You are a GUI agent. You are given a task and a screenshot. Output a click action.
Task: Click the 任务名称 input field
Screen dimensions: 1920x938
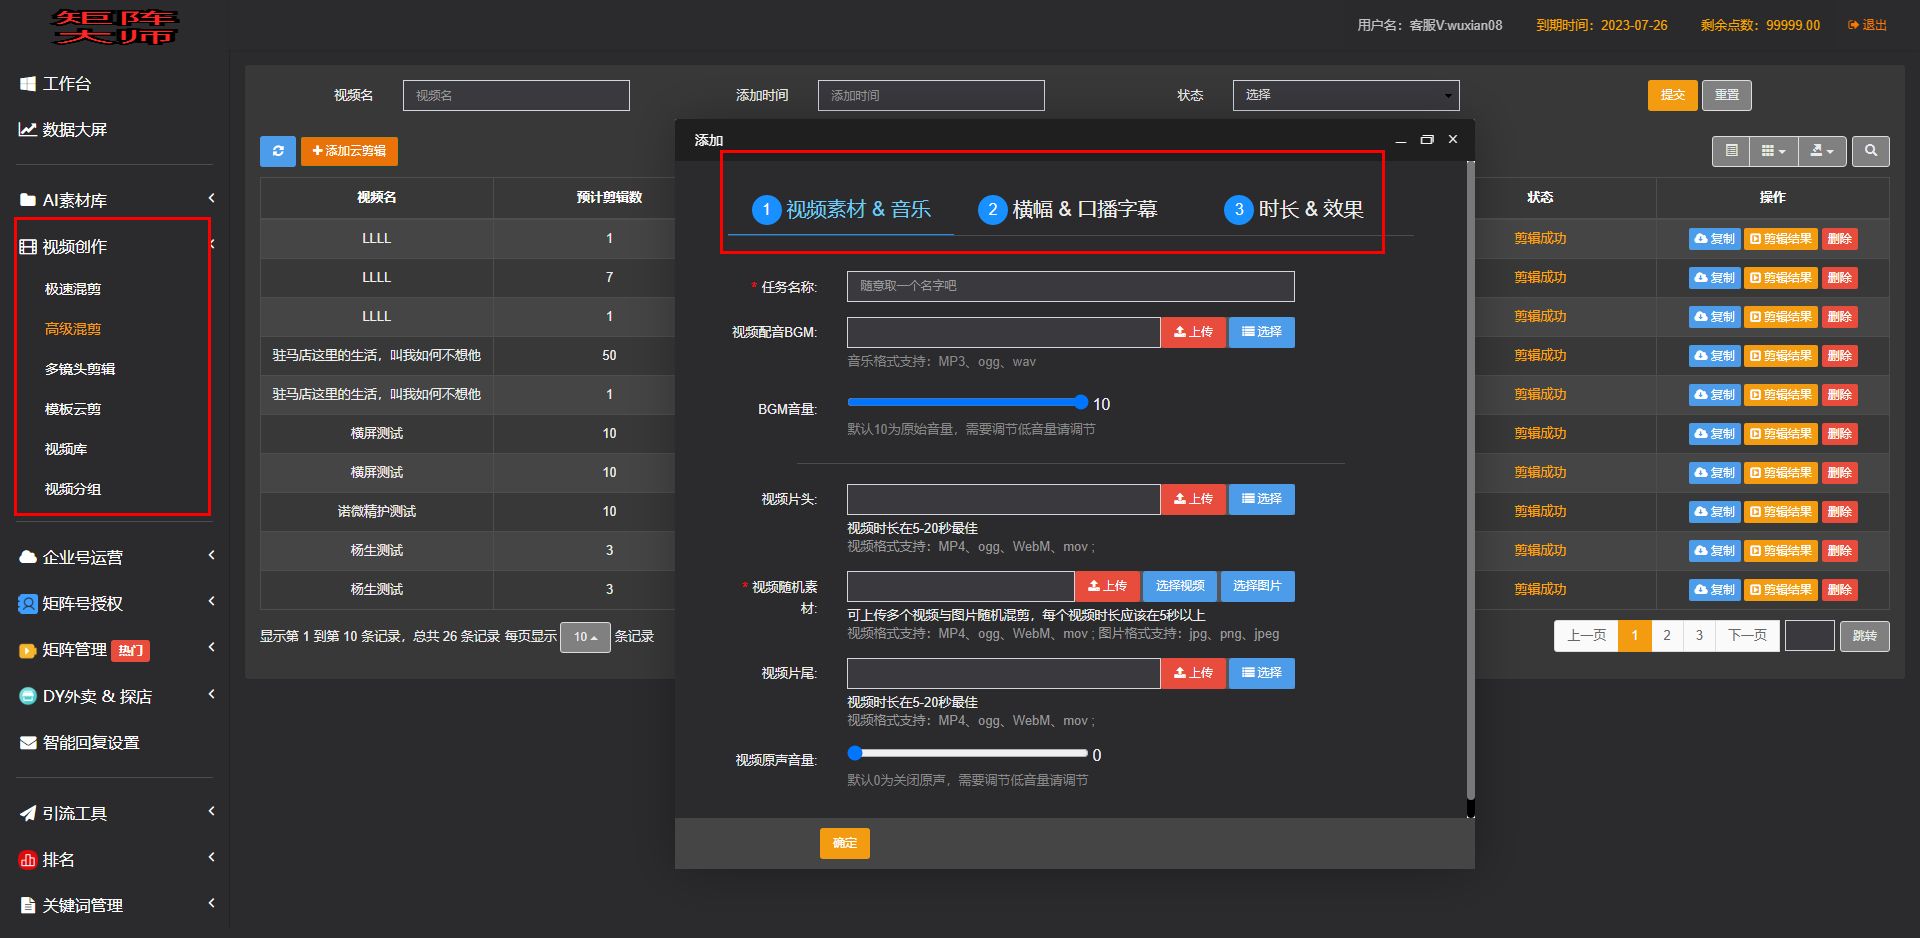(1070, 286)
